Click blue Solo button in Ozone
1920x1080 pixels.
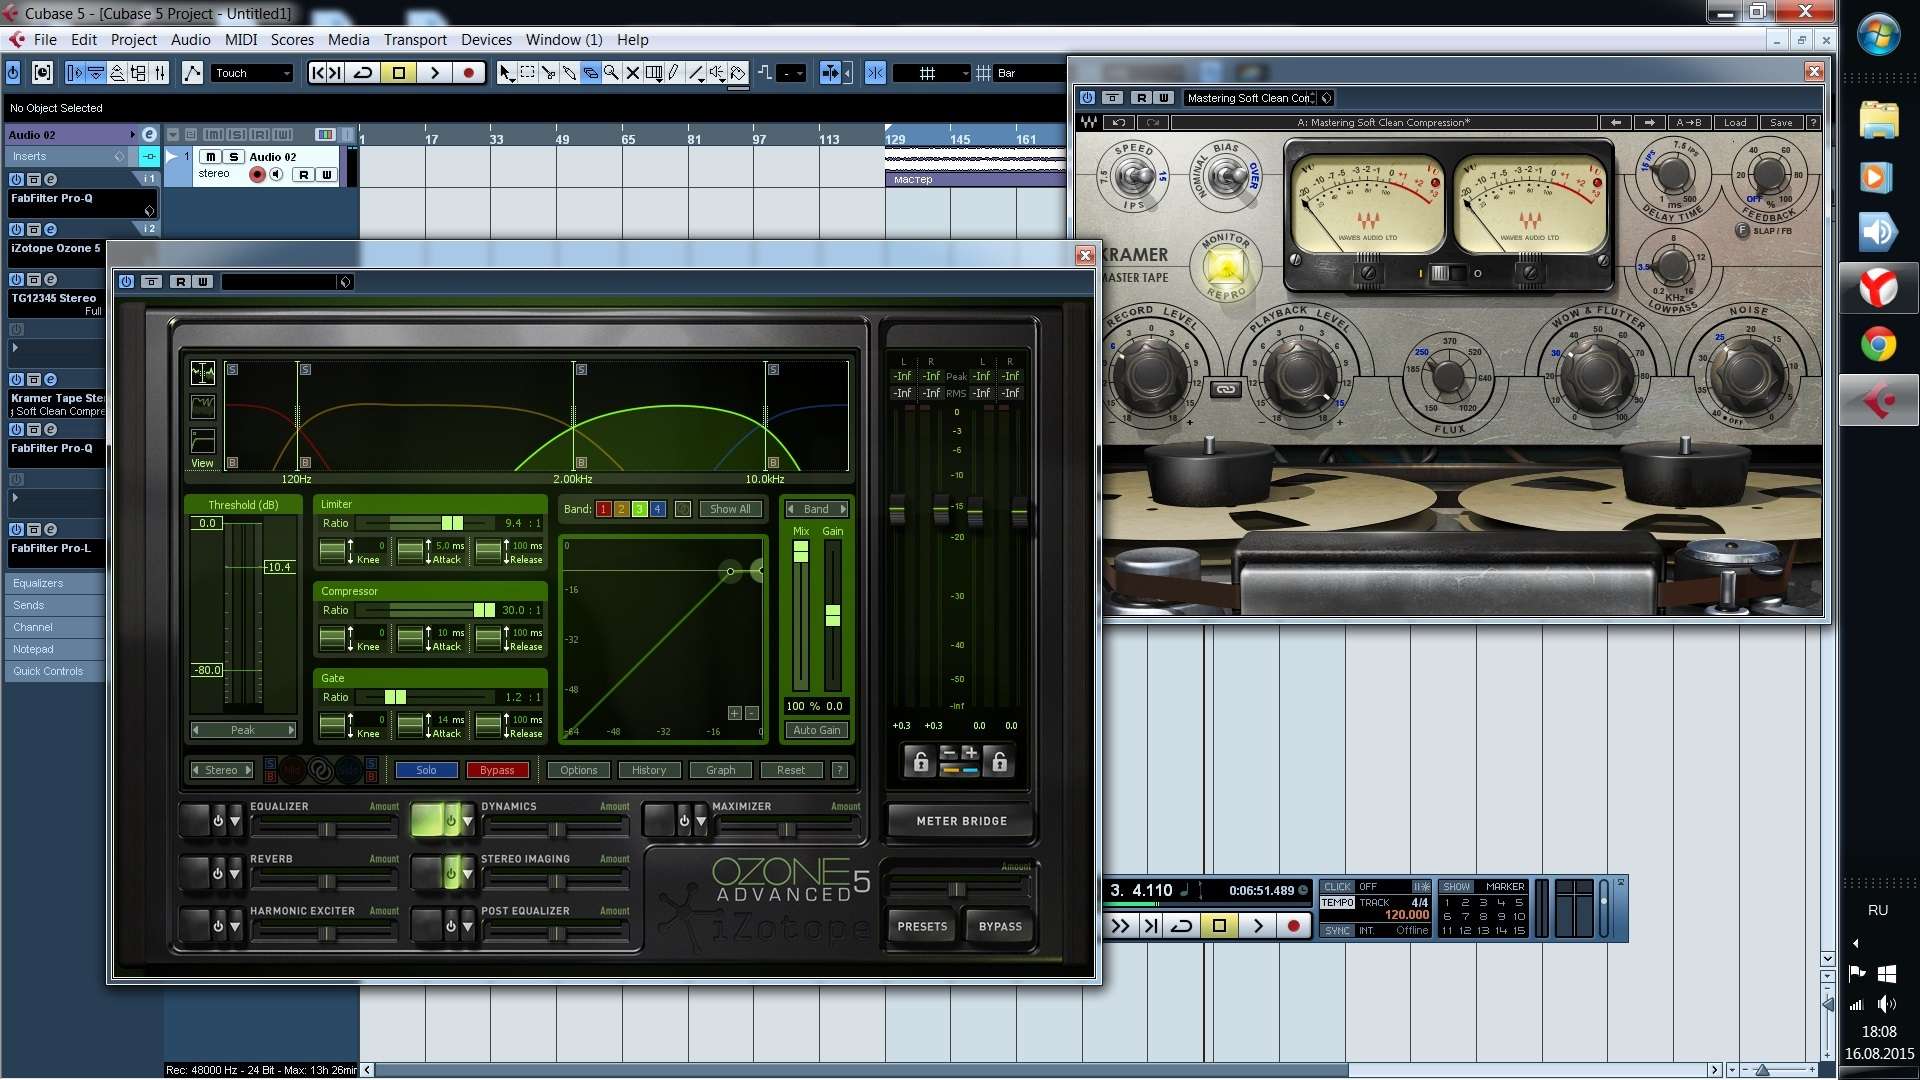[x=426, y=770]
